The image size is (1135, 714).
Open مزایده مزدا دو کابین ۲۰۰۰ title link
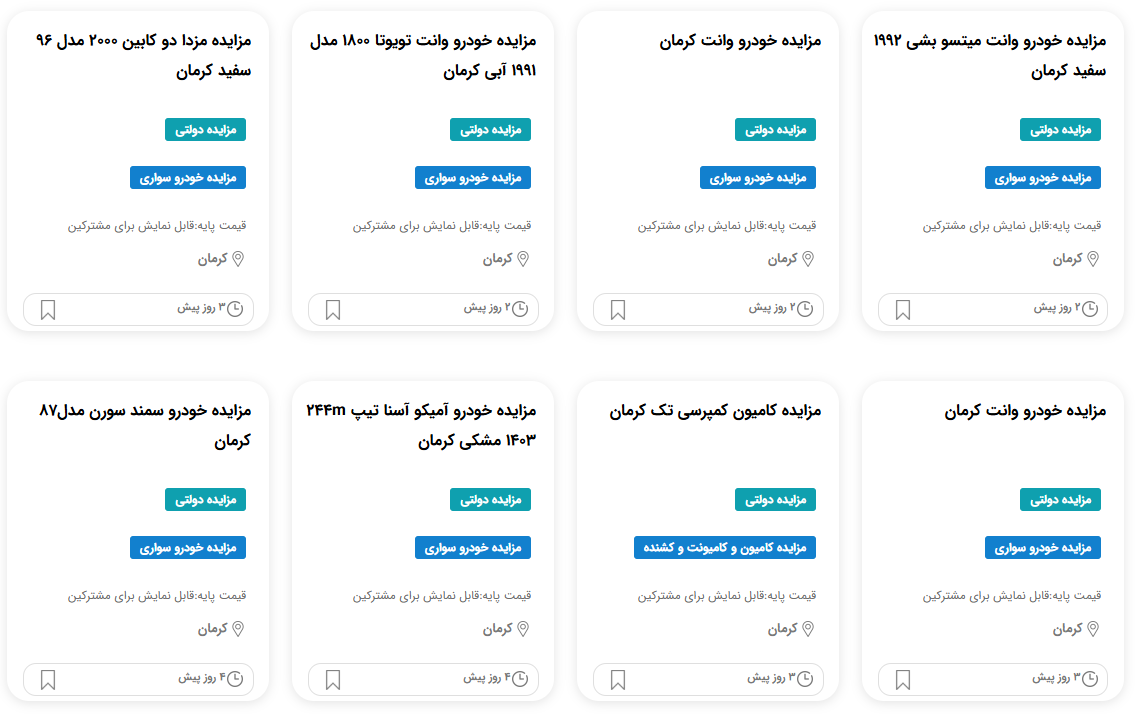(x=143, y=56)
